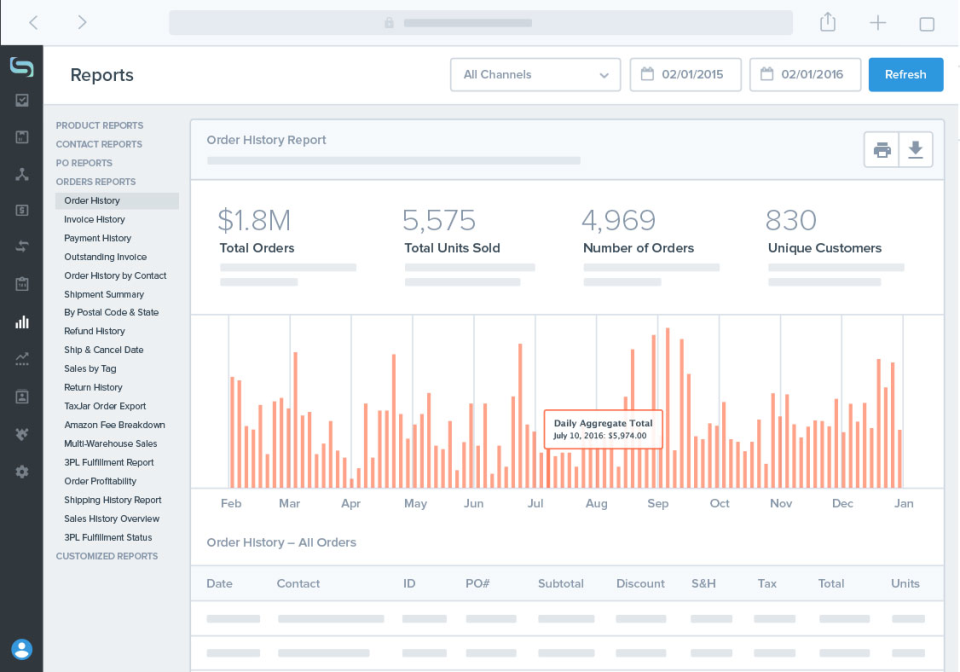
Task: Expand the Customized Reports section
Action: pyautogui.click(x=106, y=556)
